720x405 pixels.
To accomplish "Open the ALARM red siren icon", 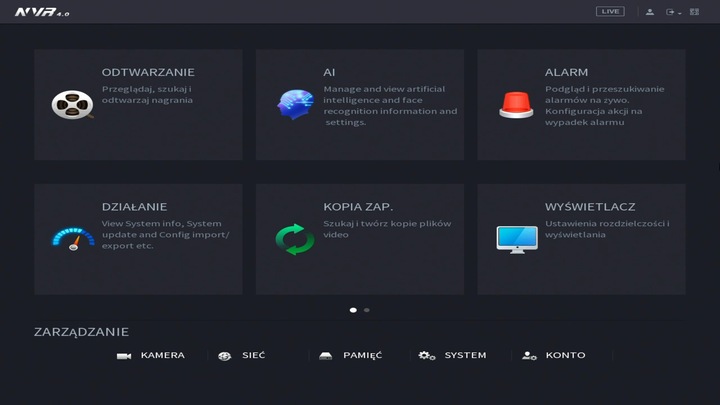I will [516, 104].
